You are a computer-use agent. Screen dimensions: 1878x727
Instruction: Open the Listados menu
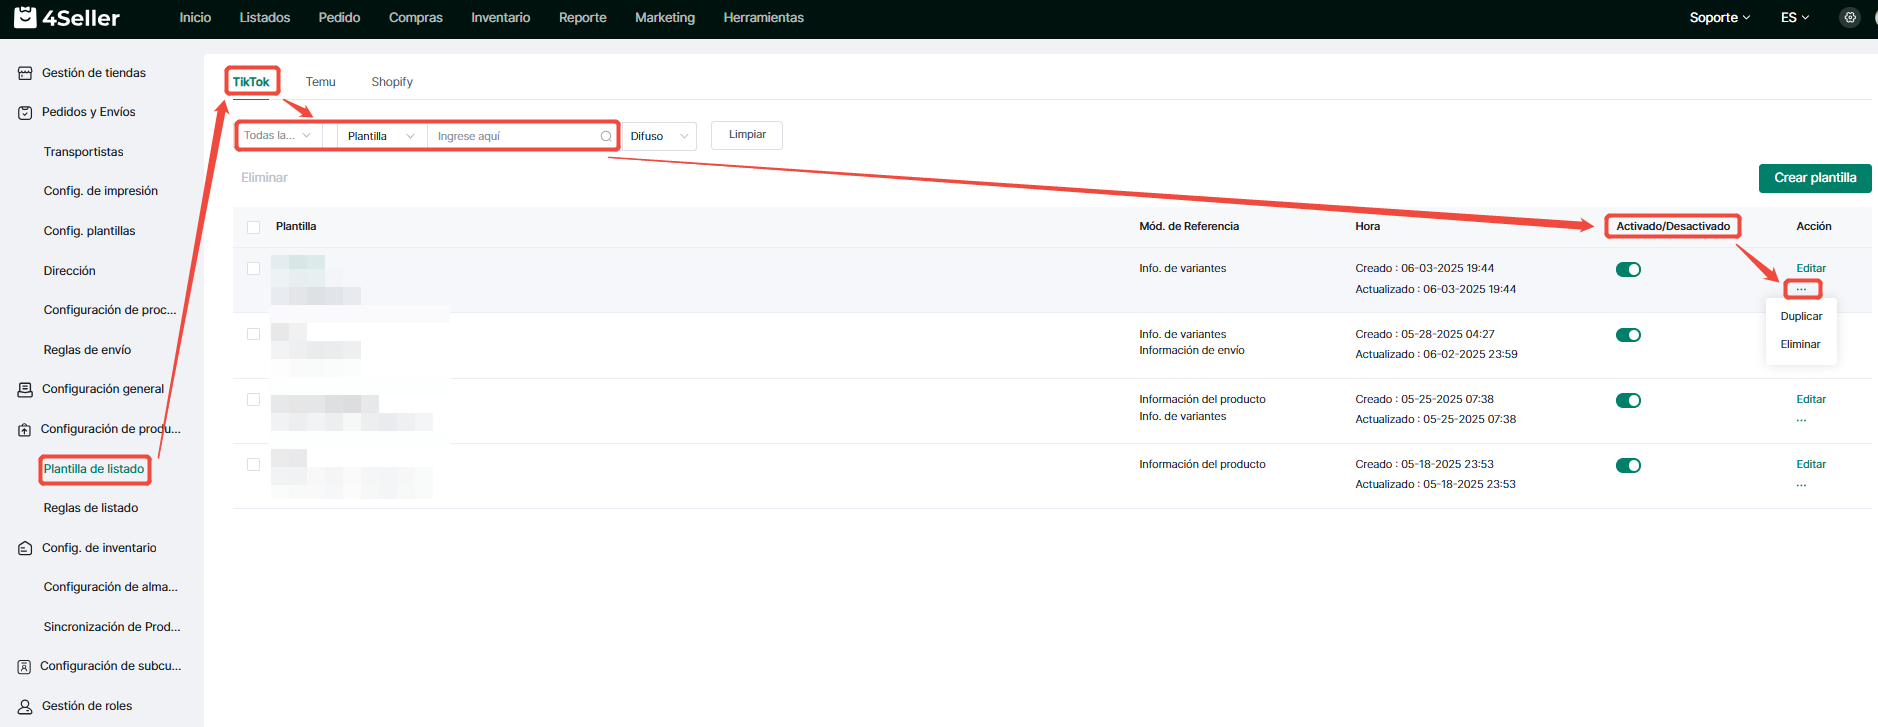click(x=265, y=17)
